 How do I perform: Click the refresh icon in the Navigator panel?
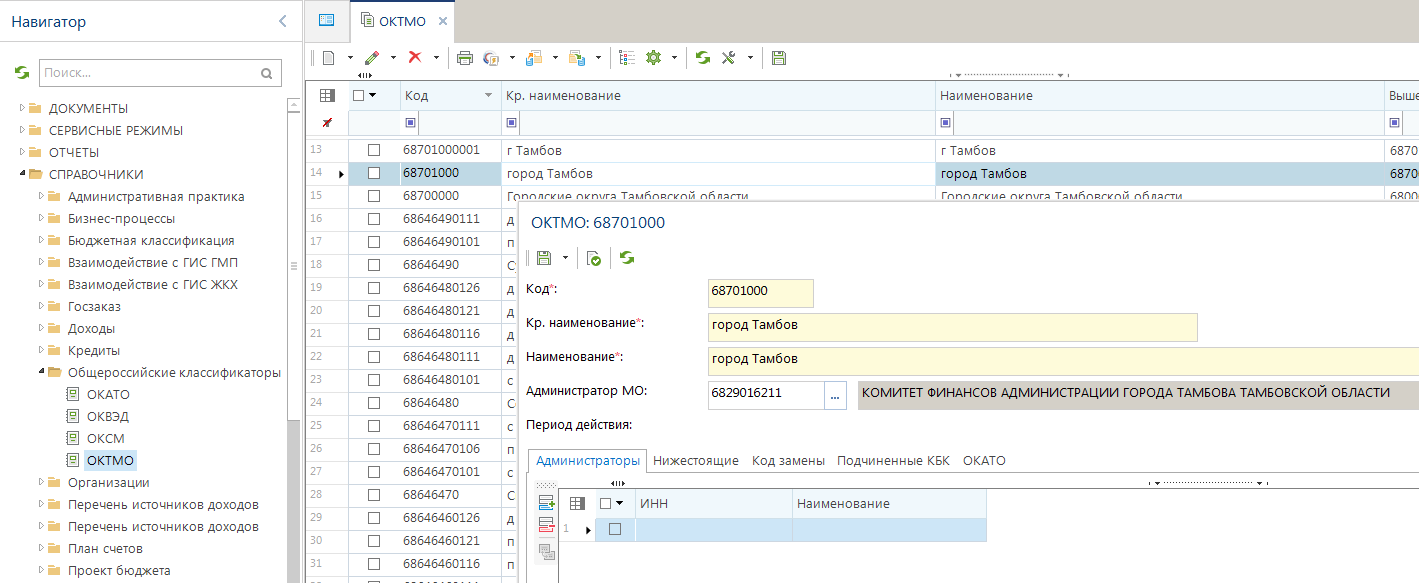[x=22, y=72]
